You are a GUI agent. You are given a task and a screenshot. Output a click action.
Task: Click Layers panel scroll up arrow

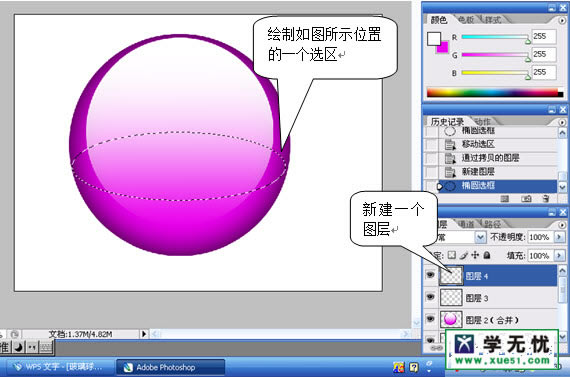(562, 270)
